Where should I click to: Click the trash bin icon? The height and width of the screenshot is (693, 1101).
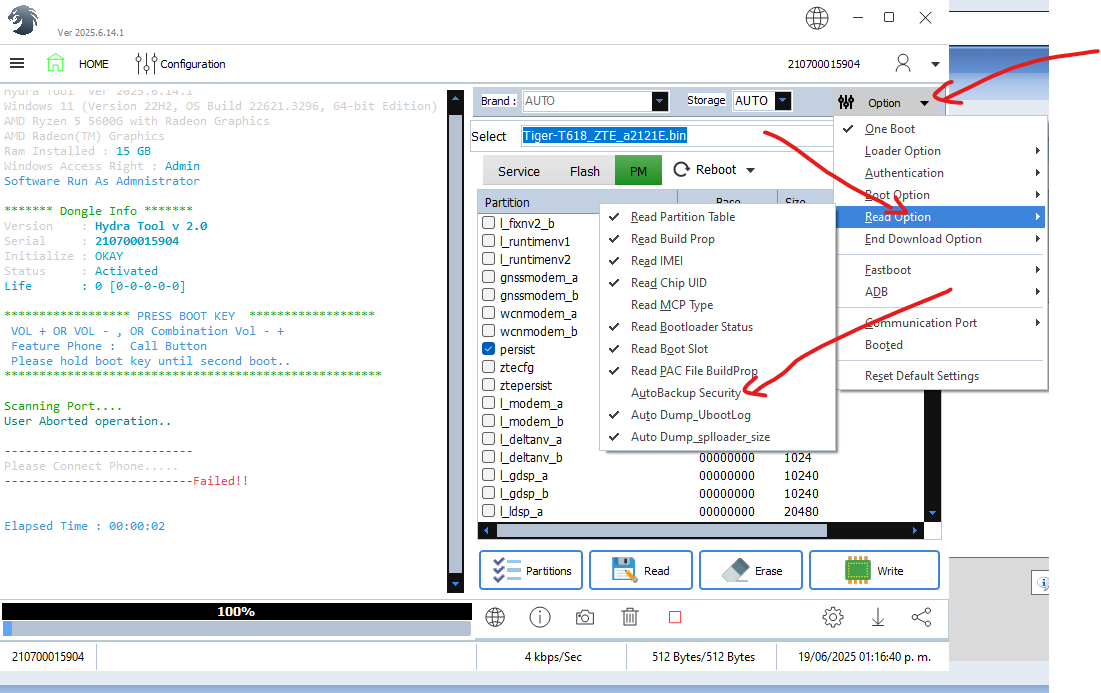click(630, 617)
